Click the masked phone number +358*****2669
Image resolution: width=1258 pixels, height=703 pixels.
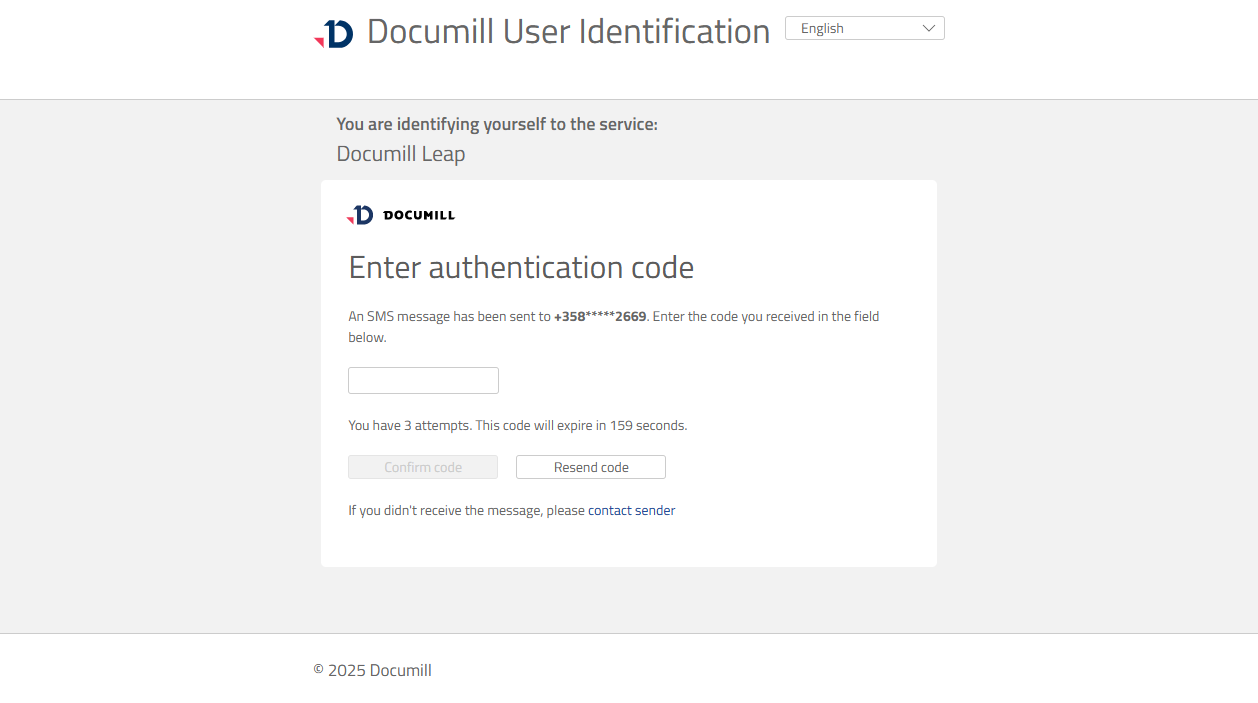[x=600, y=316]
